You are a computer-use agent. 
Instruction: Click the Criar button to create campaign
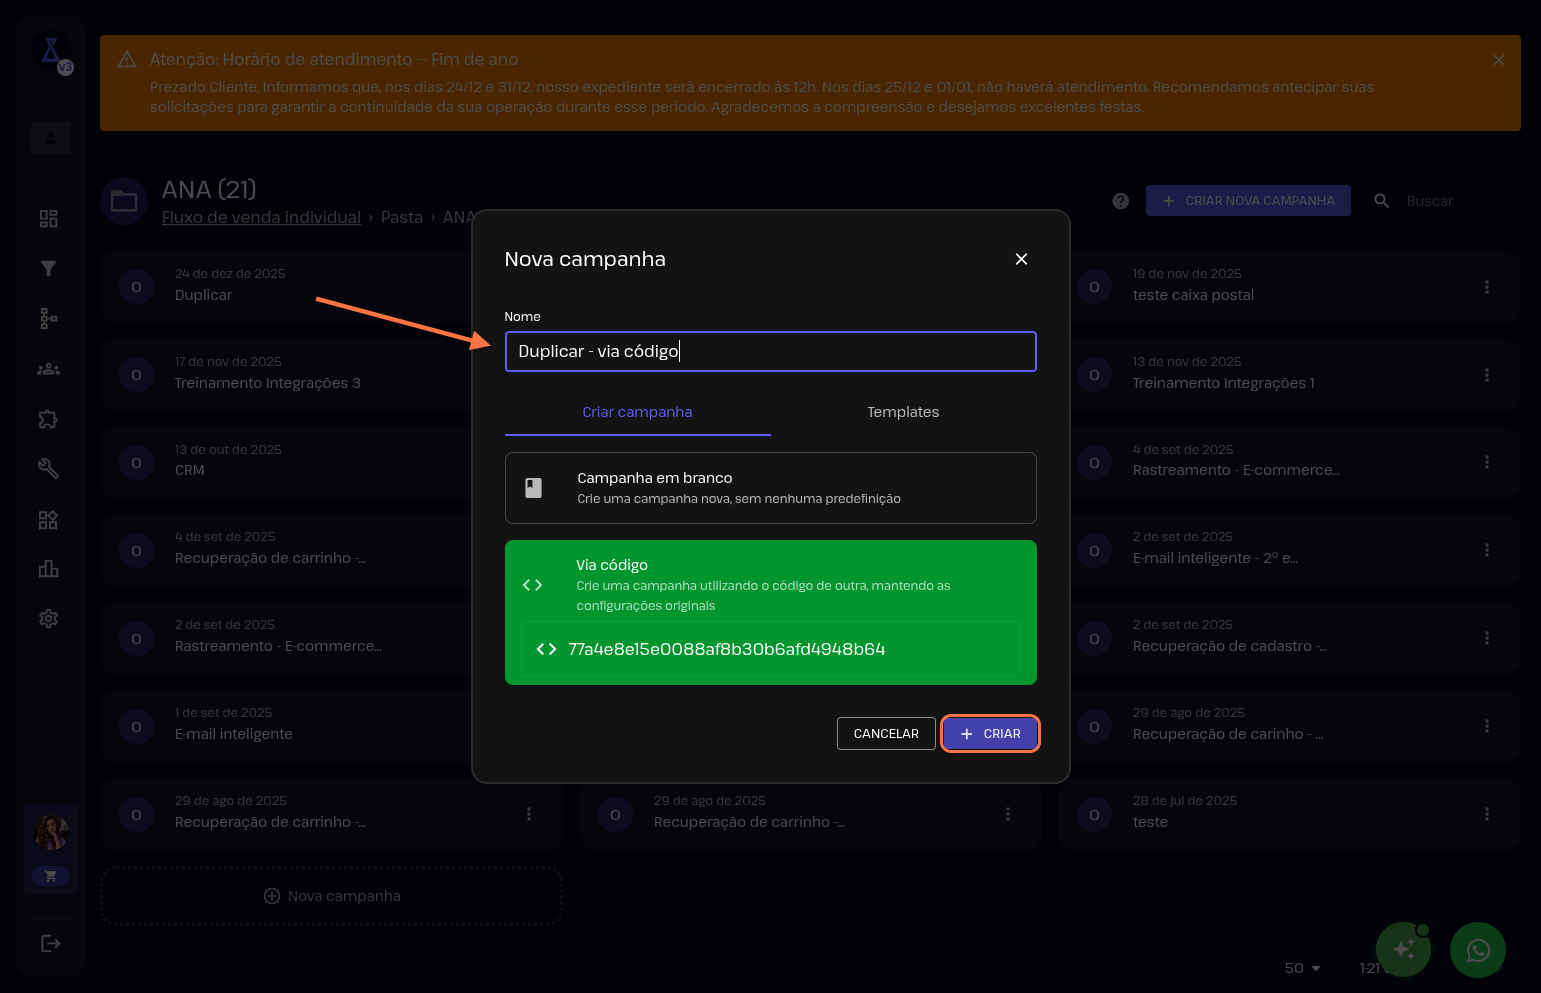click(x=990, y=734)
